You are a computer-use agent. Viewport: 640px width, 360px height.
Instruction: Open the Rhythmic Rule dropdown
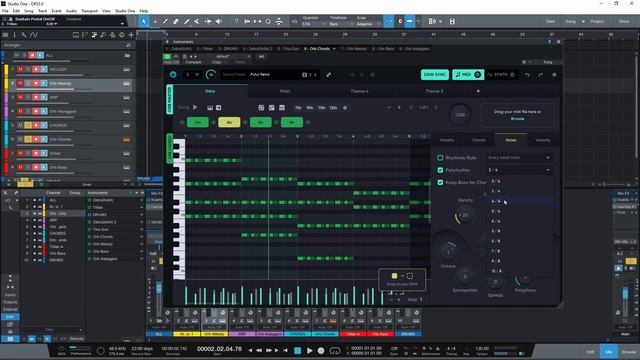pos(519,158)
